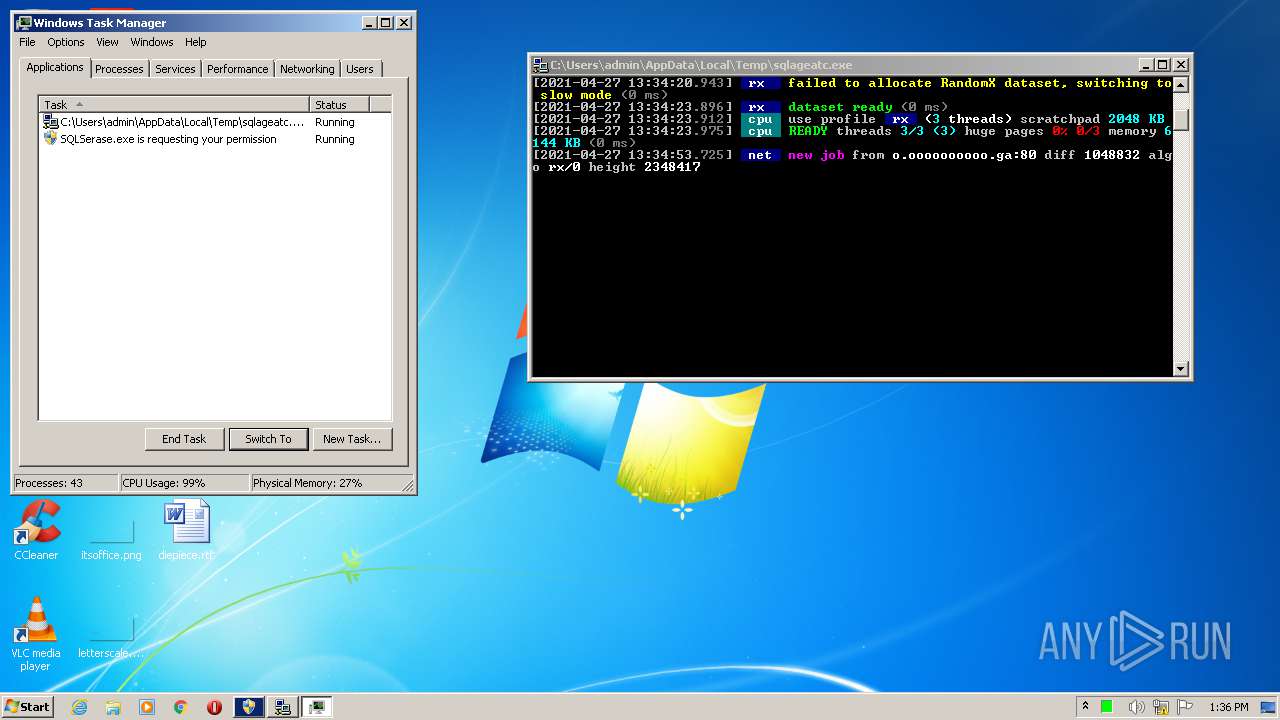Launch Google Chrome from taskbar
This screenshot has height=720, width=1280.
(x=180, y=707)
